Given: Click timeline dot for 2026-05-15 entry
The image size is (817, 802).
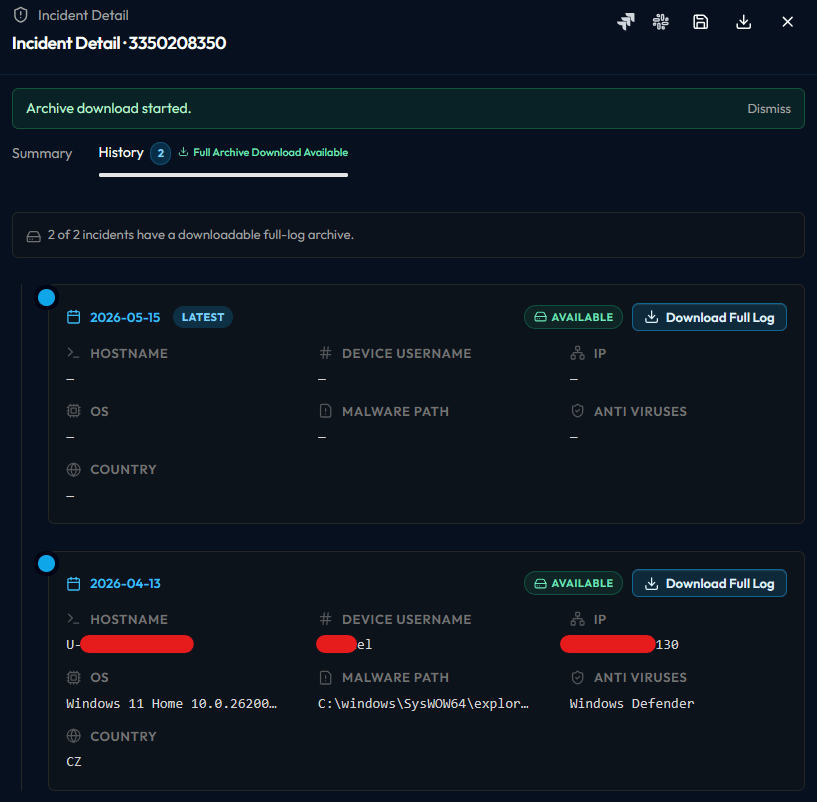Looking at the screenshot, I should tap(46, 298).
